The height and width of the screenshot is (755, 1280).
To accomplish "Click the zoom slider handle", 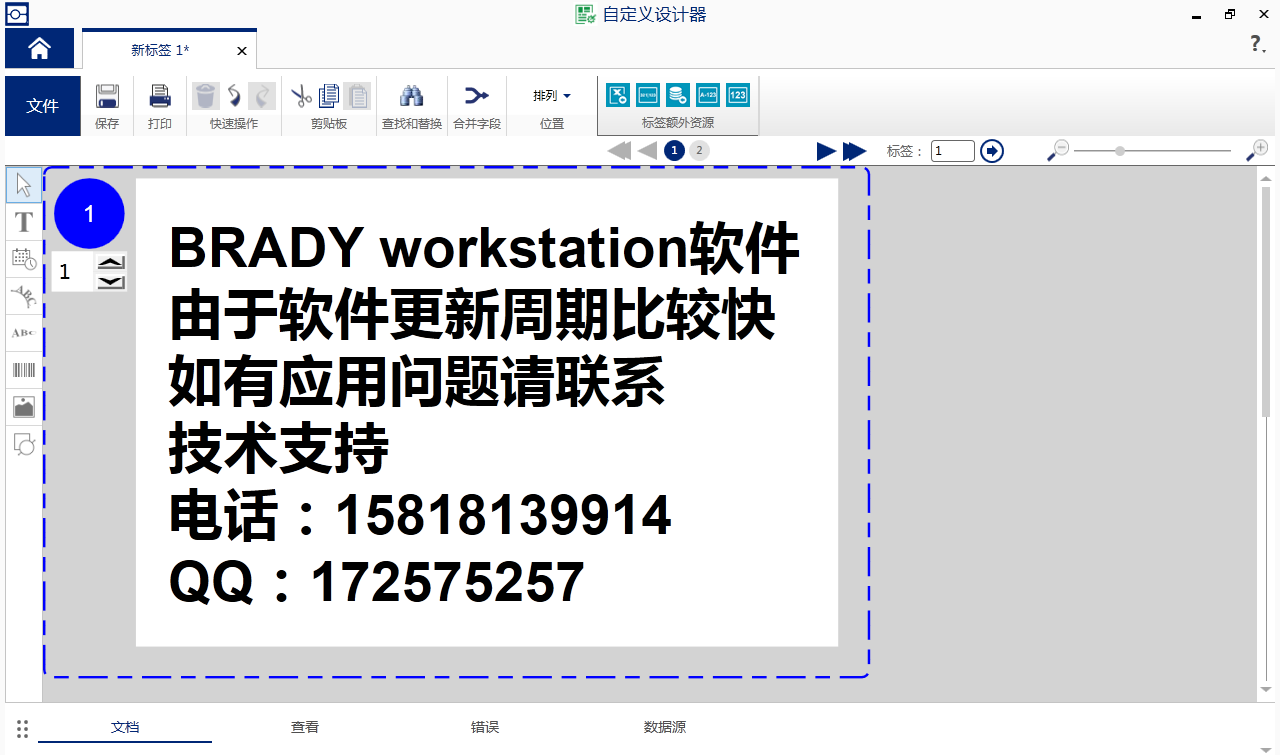I will tap(1120, 151).
